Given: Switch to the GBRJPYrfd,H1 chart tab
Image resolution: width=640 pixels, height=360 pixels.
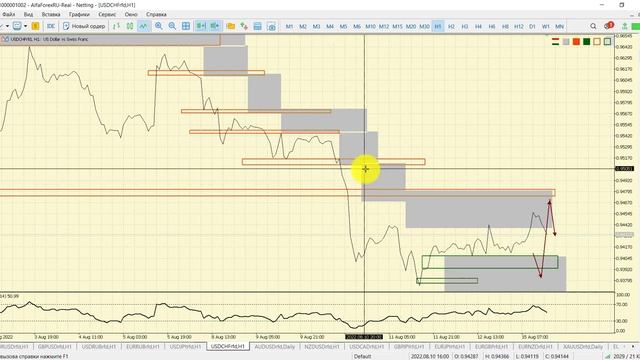Looking at the screenshot, I should tap(409, 347).
